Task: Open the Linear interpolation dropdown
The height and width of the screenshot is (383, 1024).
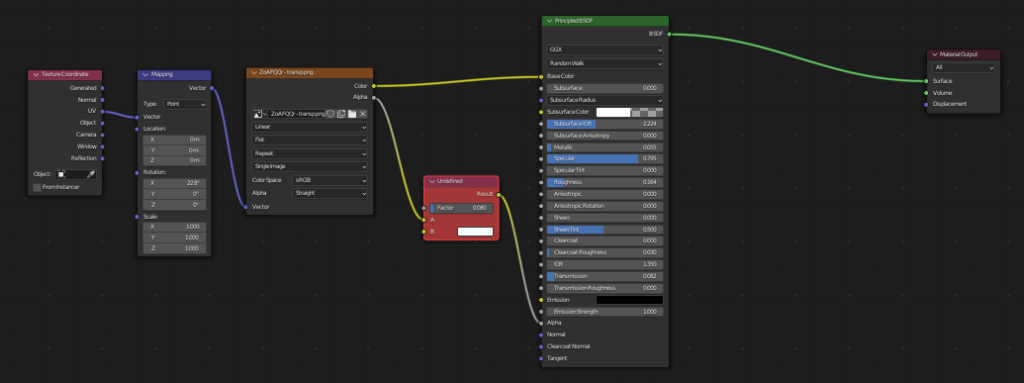Action: (x=310, y=127)
